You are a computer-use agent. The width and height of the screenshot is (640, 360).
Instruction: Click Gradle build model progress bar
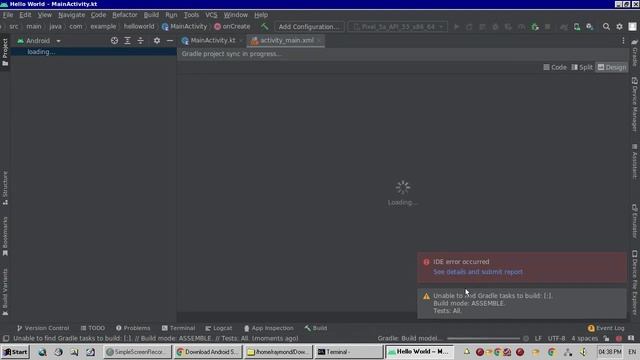[483, 338]
